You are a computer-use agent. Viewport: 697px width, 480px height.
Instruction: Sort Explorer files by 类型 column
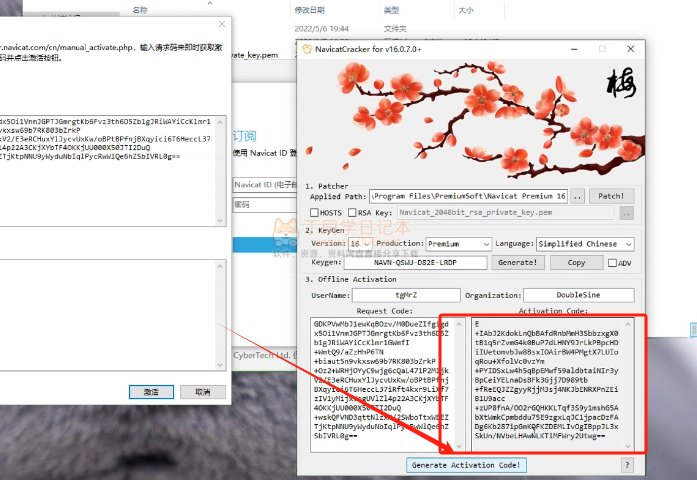click(x=391, y=10)
